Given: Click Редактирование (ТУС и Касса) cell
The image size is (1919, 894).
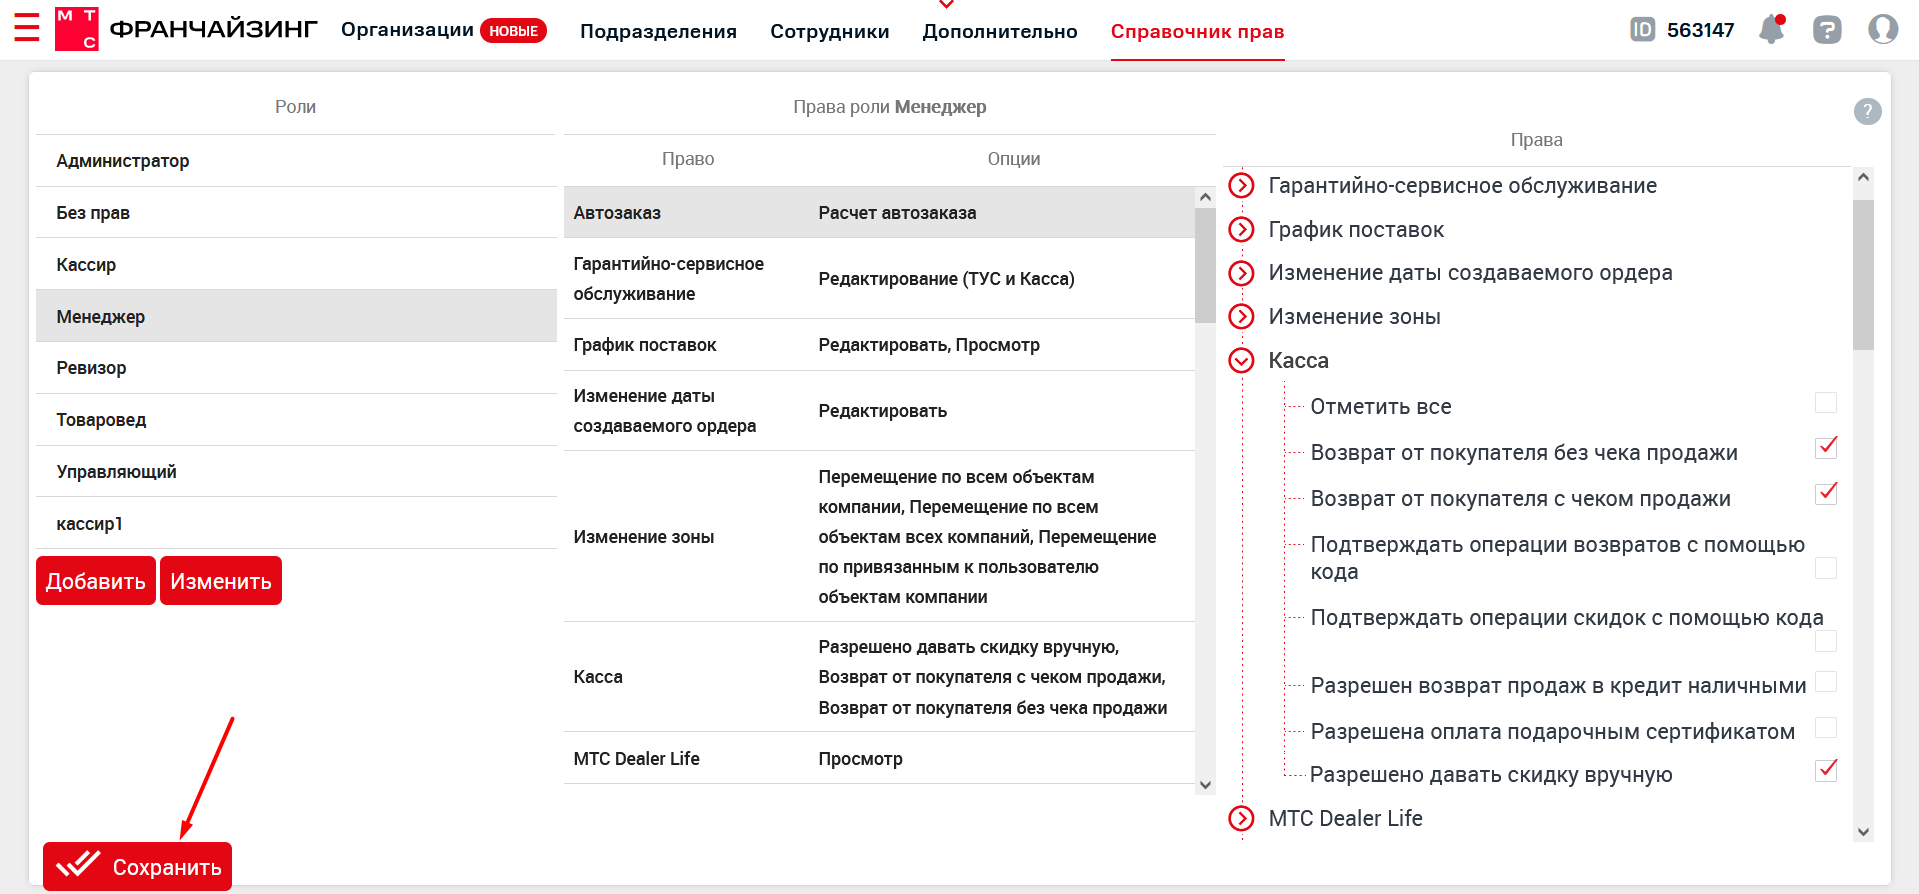Looking at the screenshot, I should point(946,279).
